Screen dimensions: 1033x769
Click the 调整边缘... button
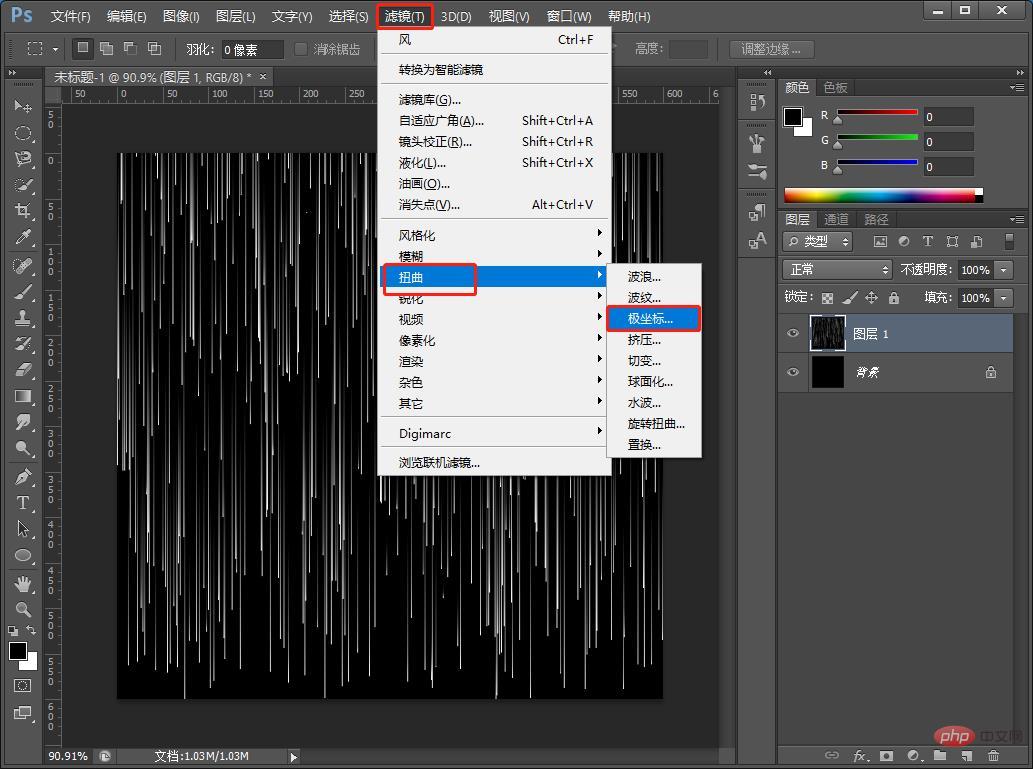pyautogui.click(x=771, y=49)
